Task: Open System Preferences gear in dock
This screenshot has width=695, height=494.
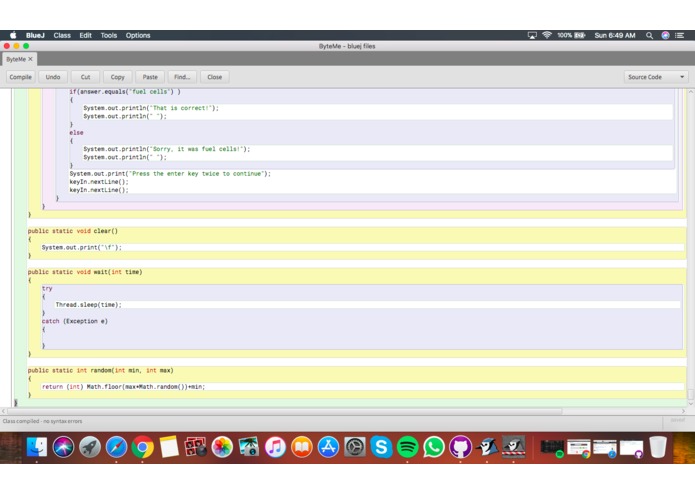Action: pyautogui.click(x=355, y=447)
